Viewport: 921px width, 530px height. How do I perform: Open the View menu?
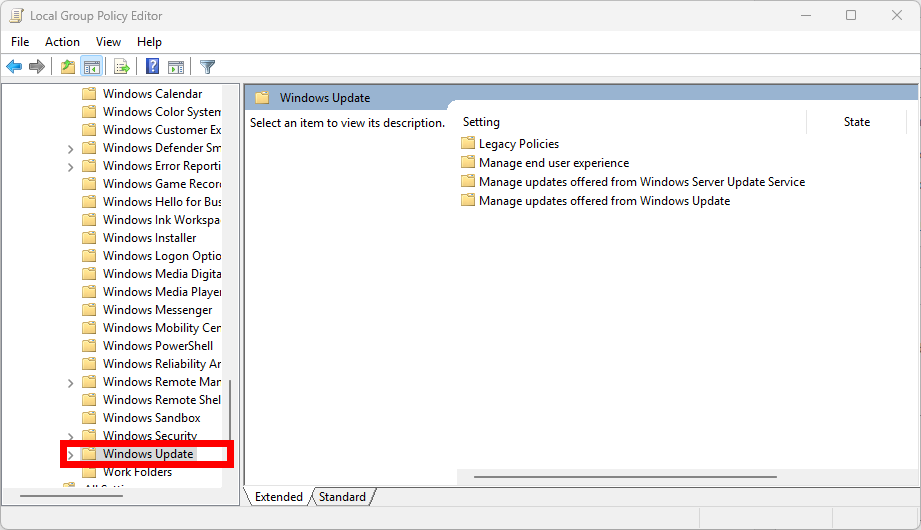tap(108, 42)
